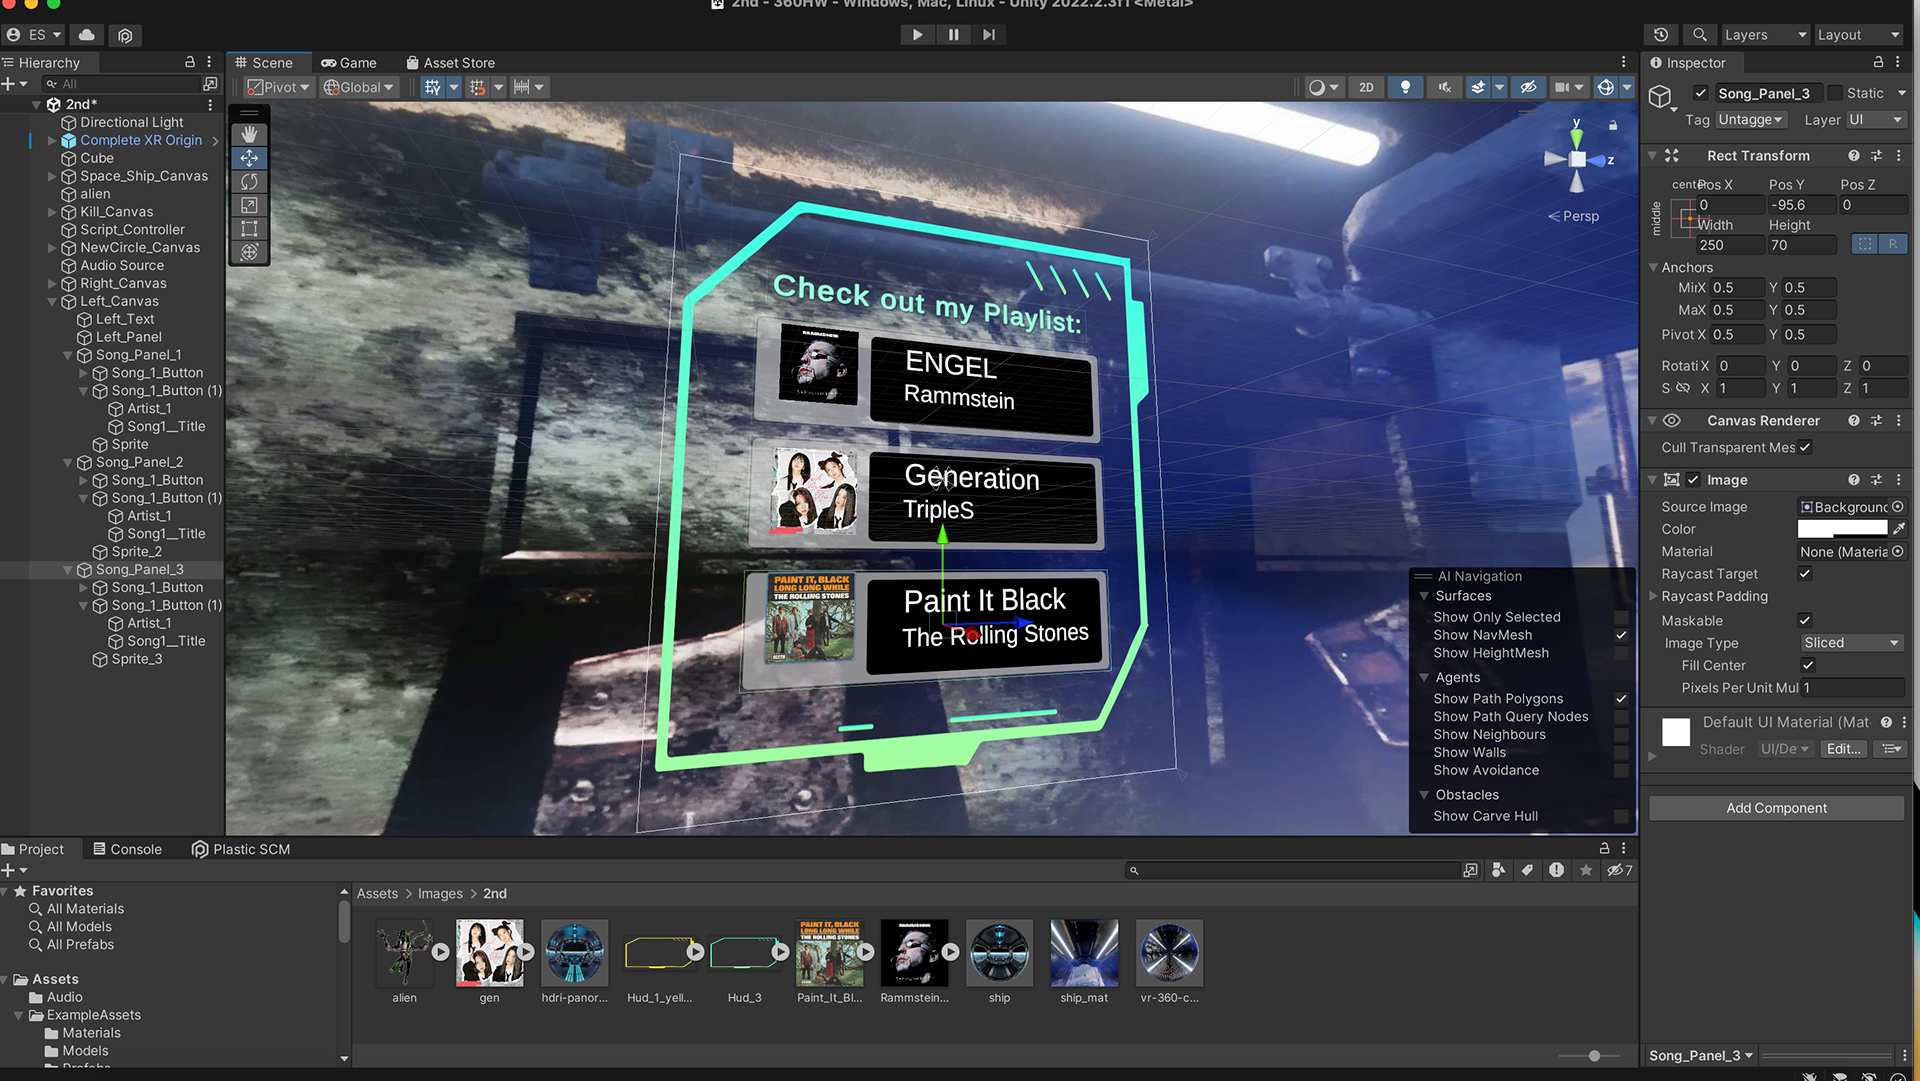Toggle scene lighting bulb icon
The height and width of the screenshot is (1081, 1920).
(1405, 88)
